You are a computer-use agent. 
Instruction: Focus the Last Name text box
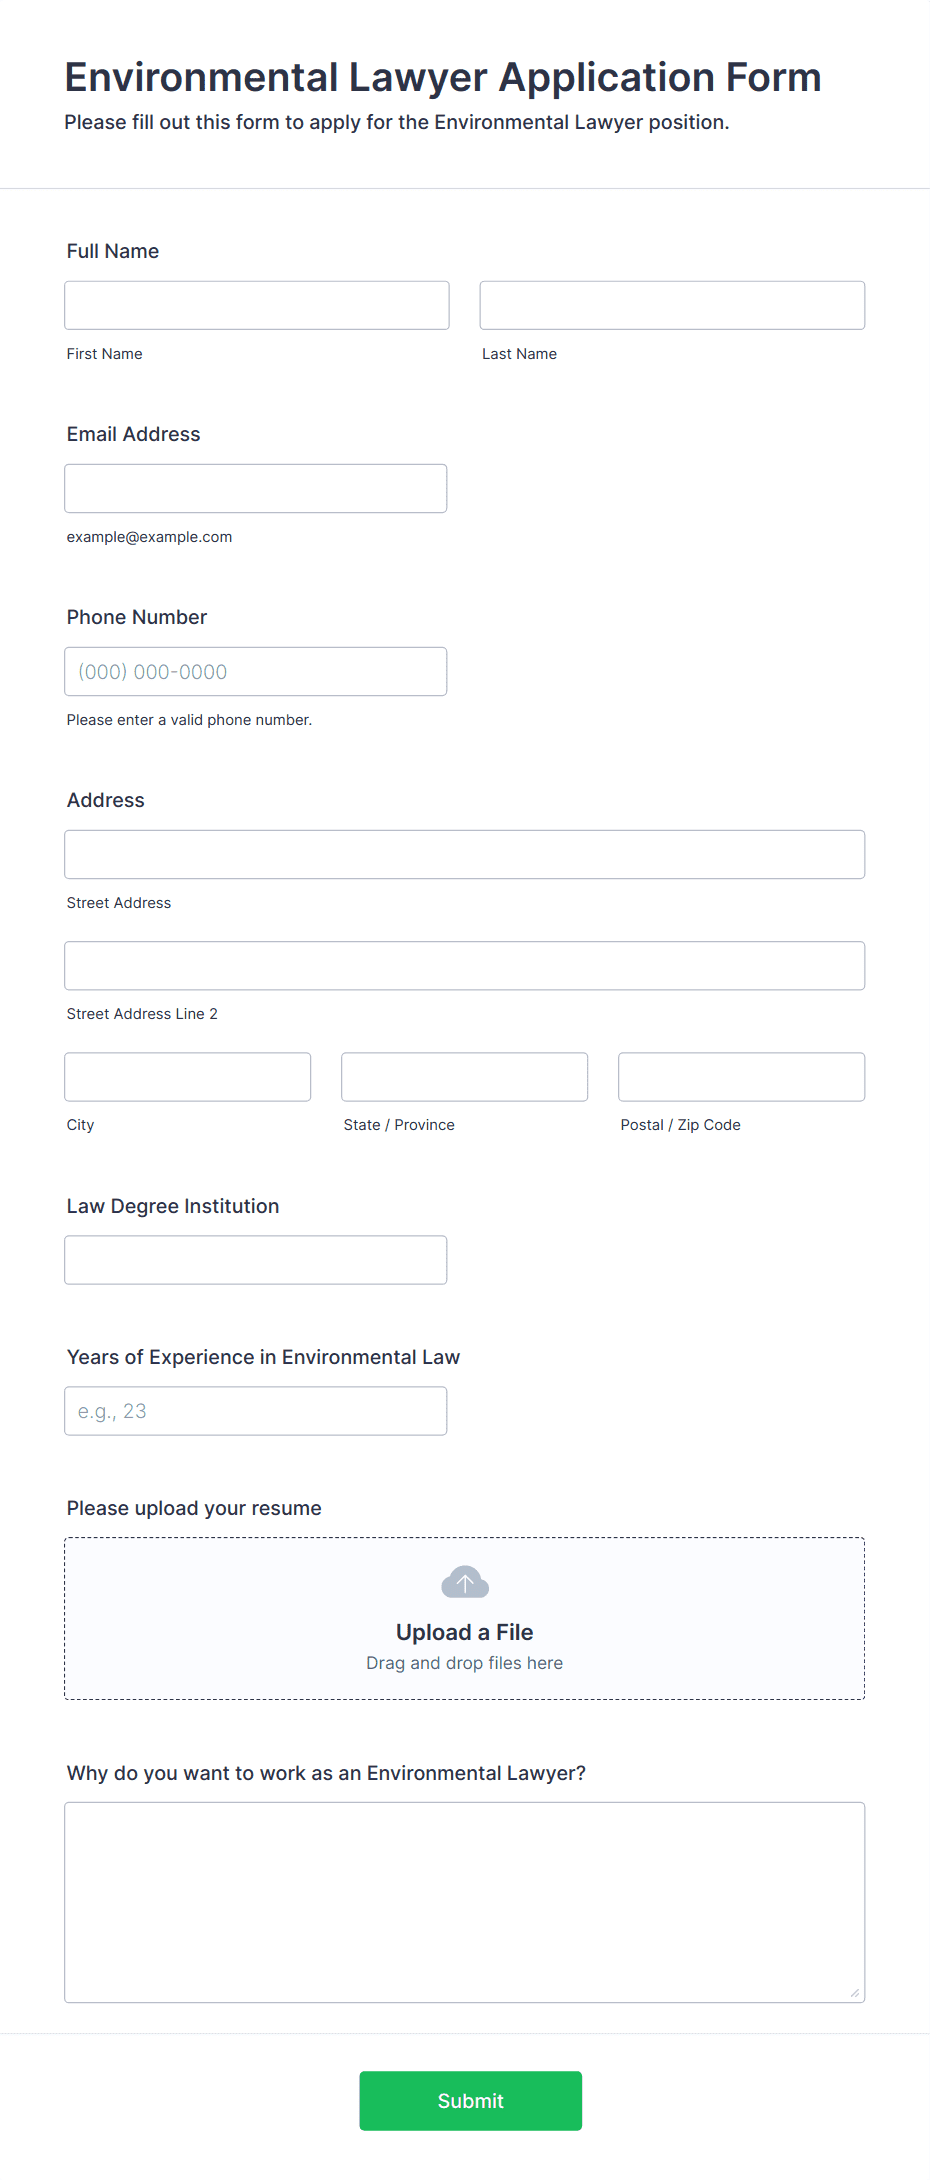[x=672, y=305]
